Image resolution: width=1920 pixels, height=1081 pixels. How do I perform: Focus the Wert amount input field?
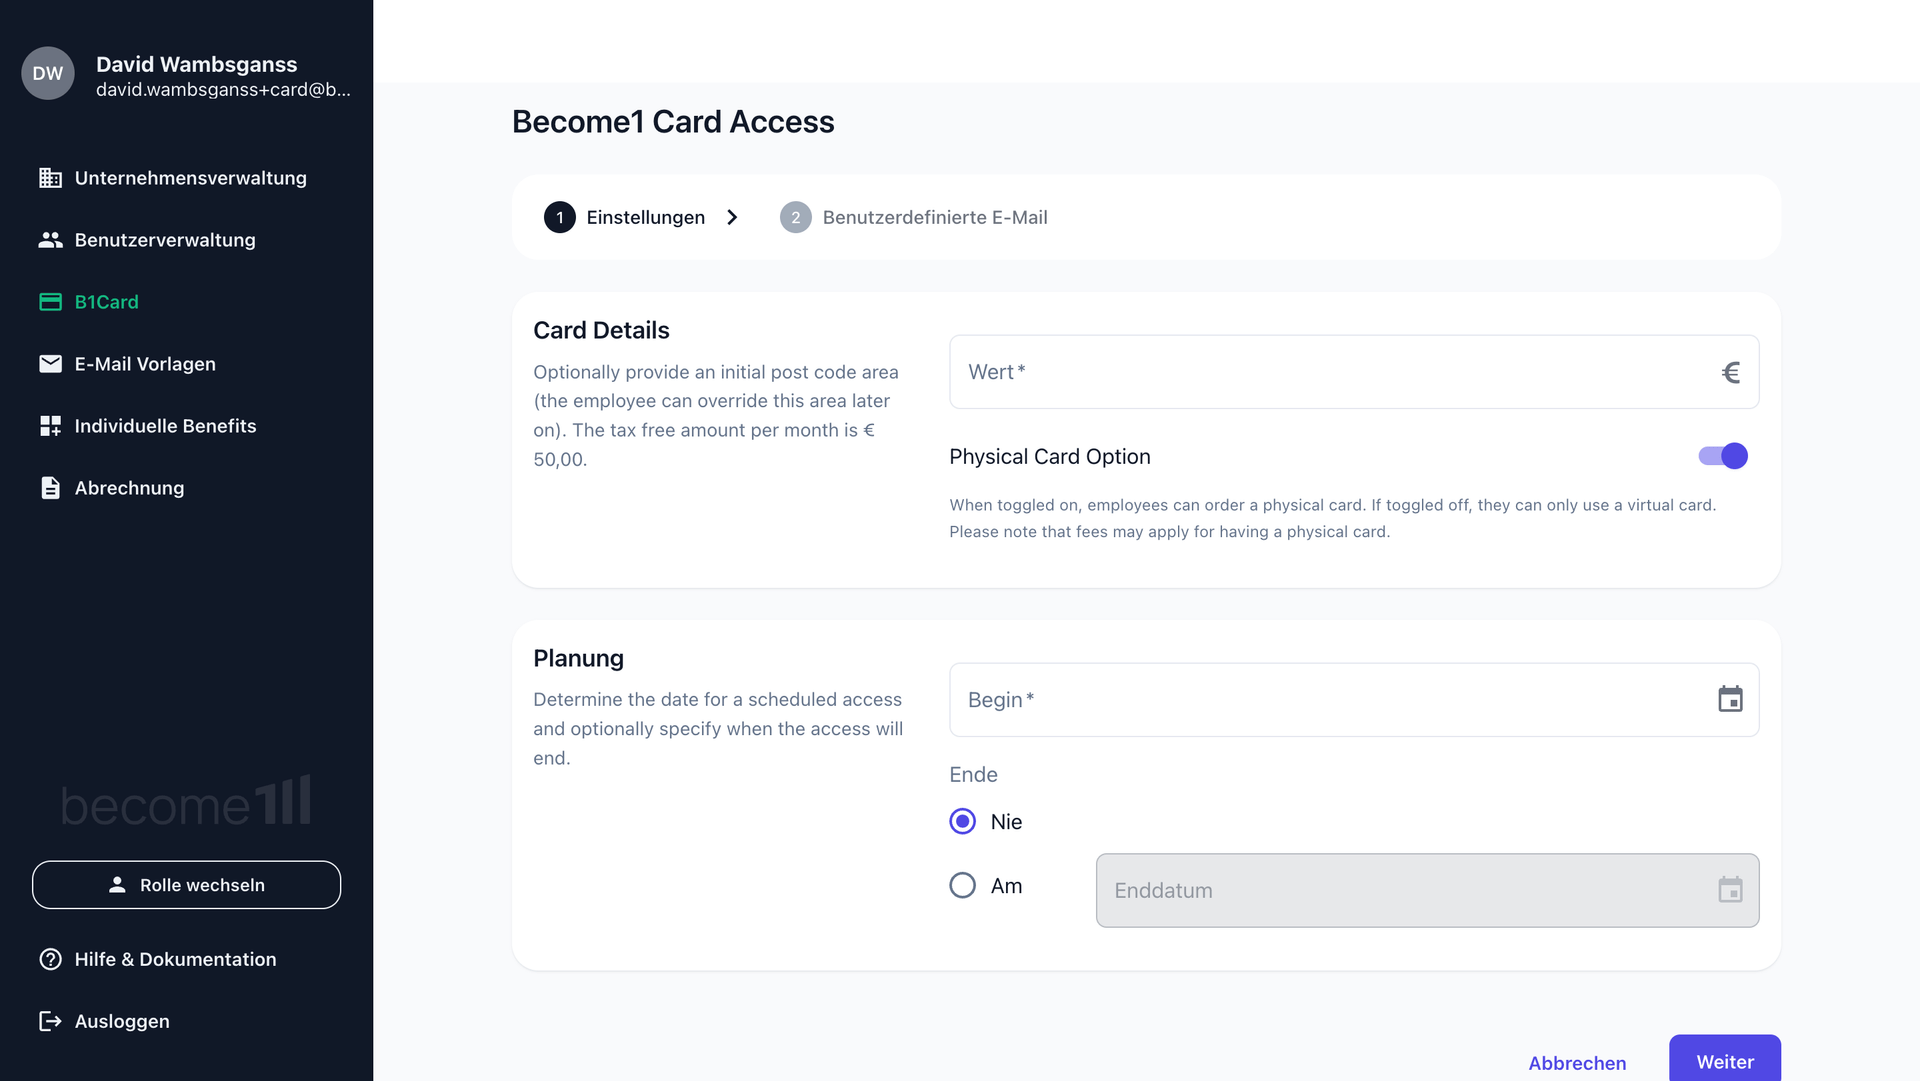(x=1340, y=372)
